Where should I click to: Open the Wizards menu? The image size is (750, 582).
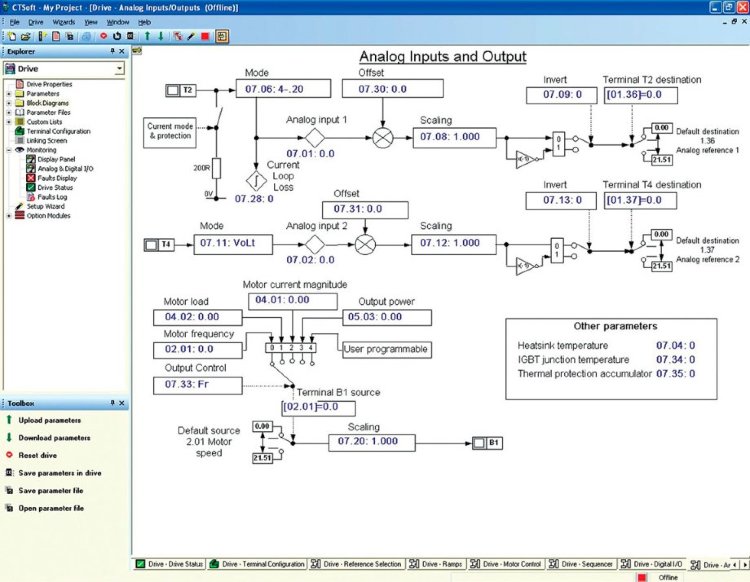(x=63, y=21)
